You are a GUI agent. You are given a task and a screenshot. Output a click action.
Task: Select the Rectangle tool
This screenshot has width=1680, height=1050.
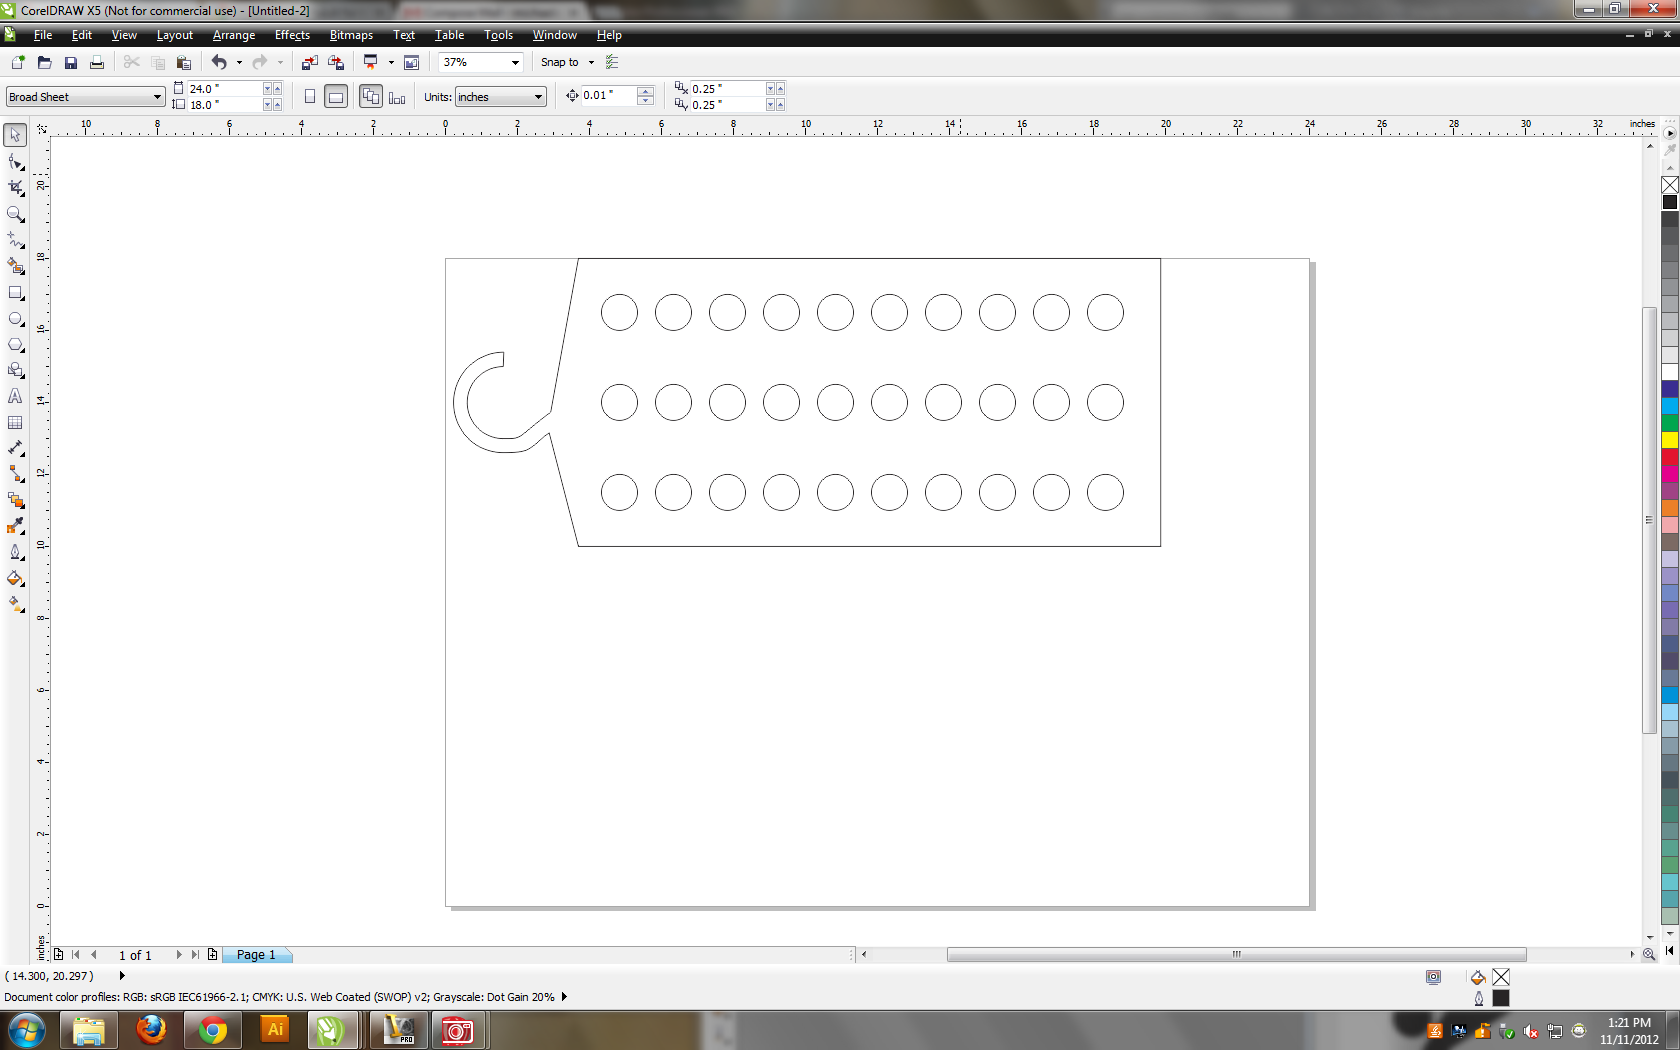[x=15, y=293]
